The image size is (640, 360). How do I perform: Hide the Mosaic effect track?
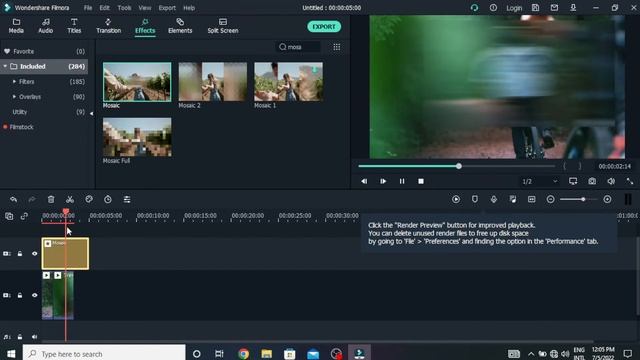[35, 253]
